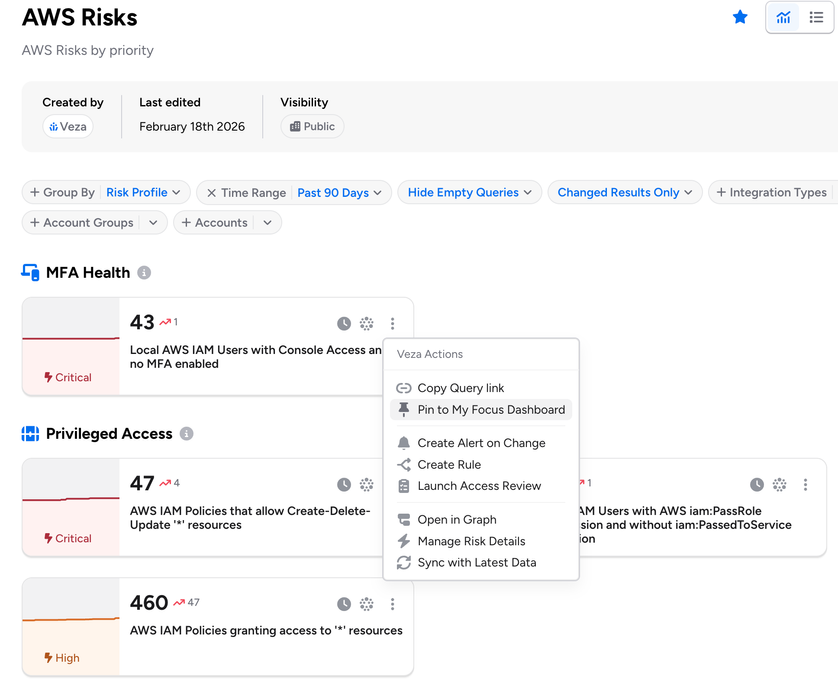The width and height of the screenshot is (838, 688).
Task: Select Copy Query link menu item
Action: (x=481, y=388)
